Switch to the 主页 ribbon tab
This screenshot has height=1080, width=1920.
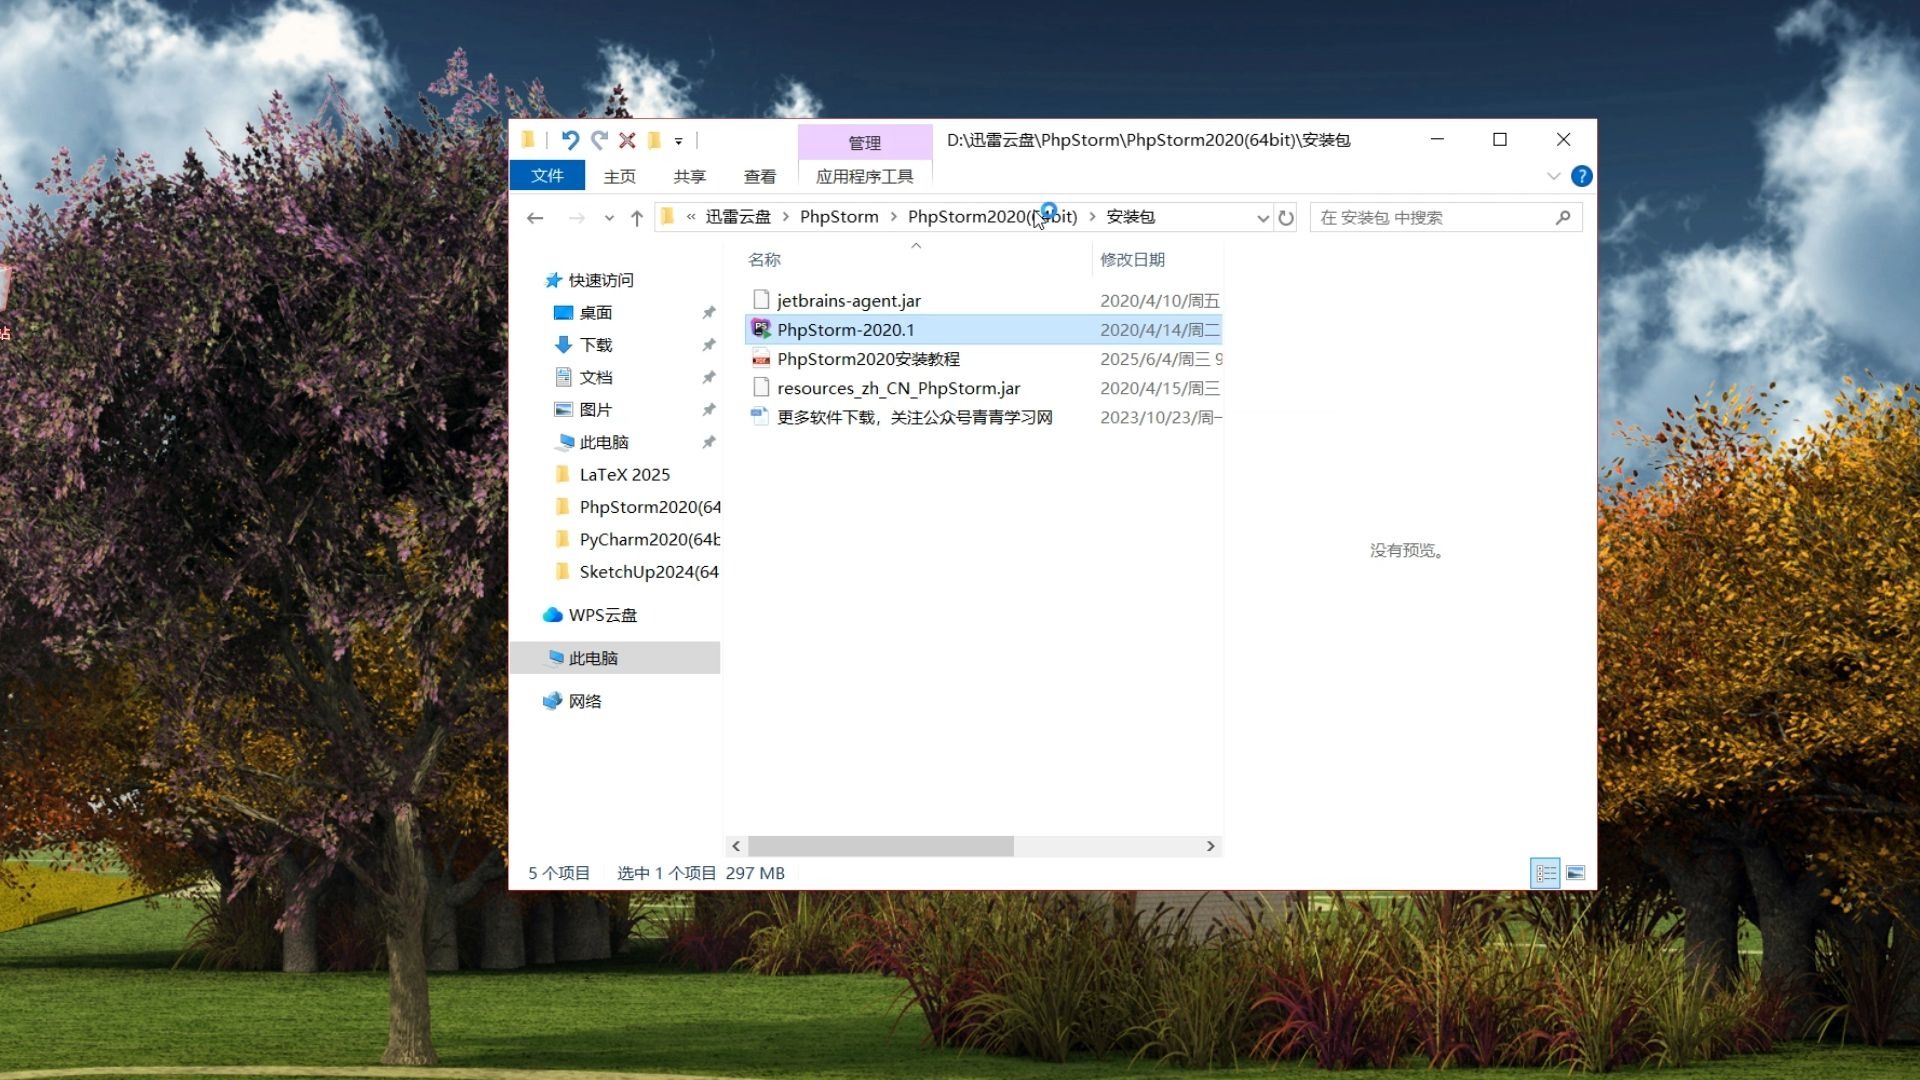620,177
